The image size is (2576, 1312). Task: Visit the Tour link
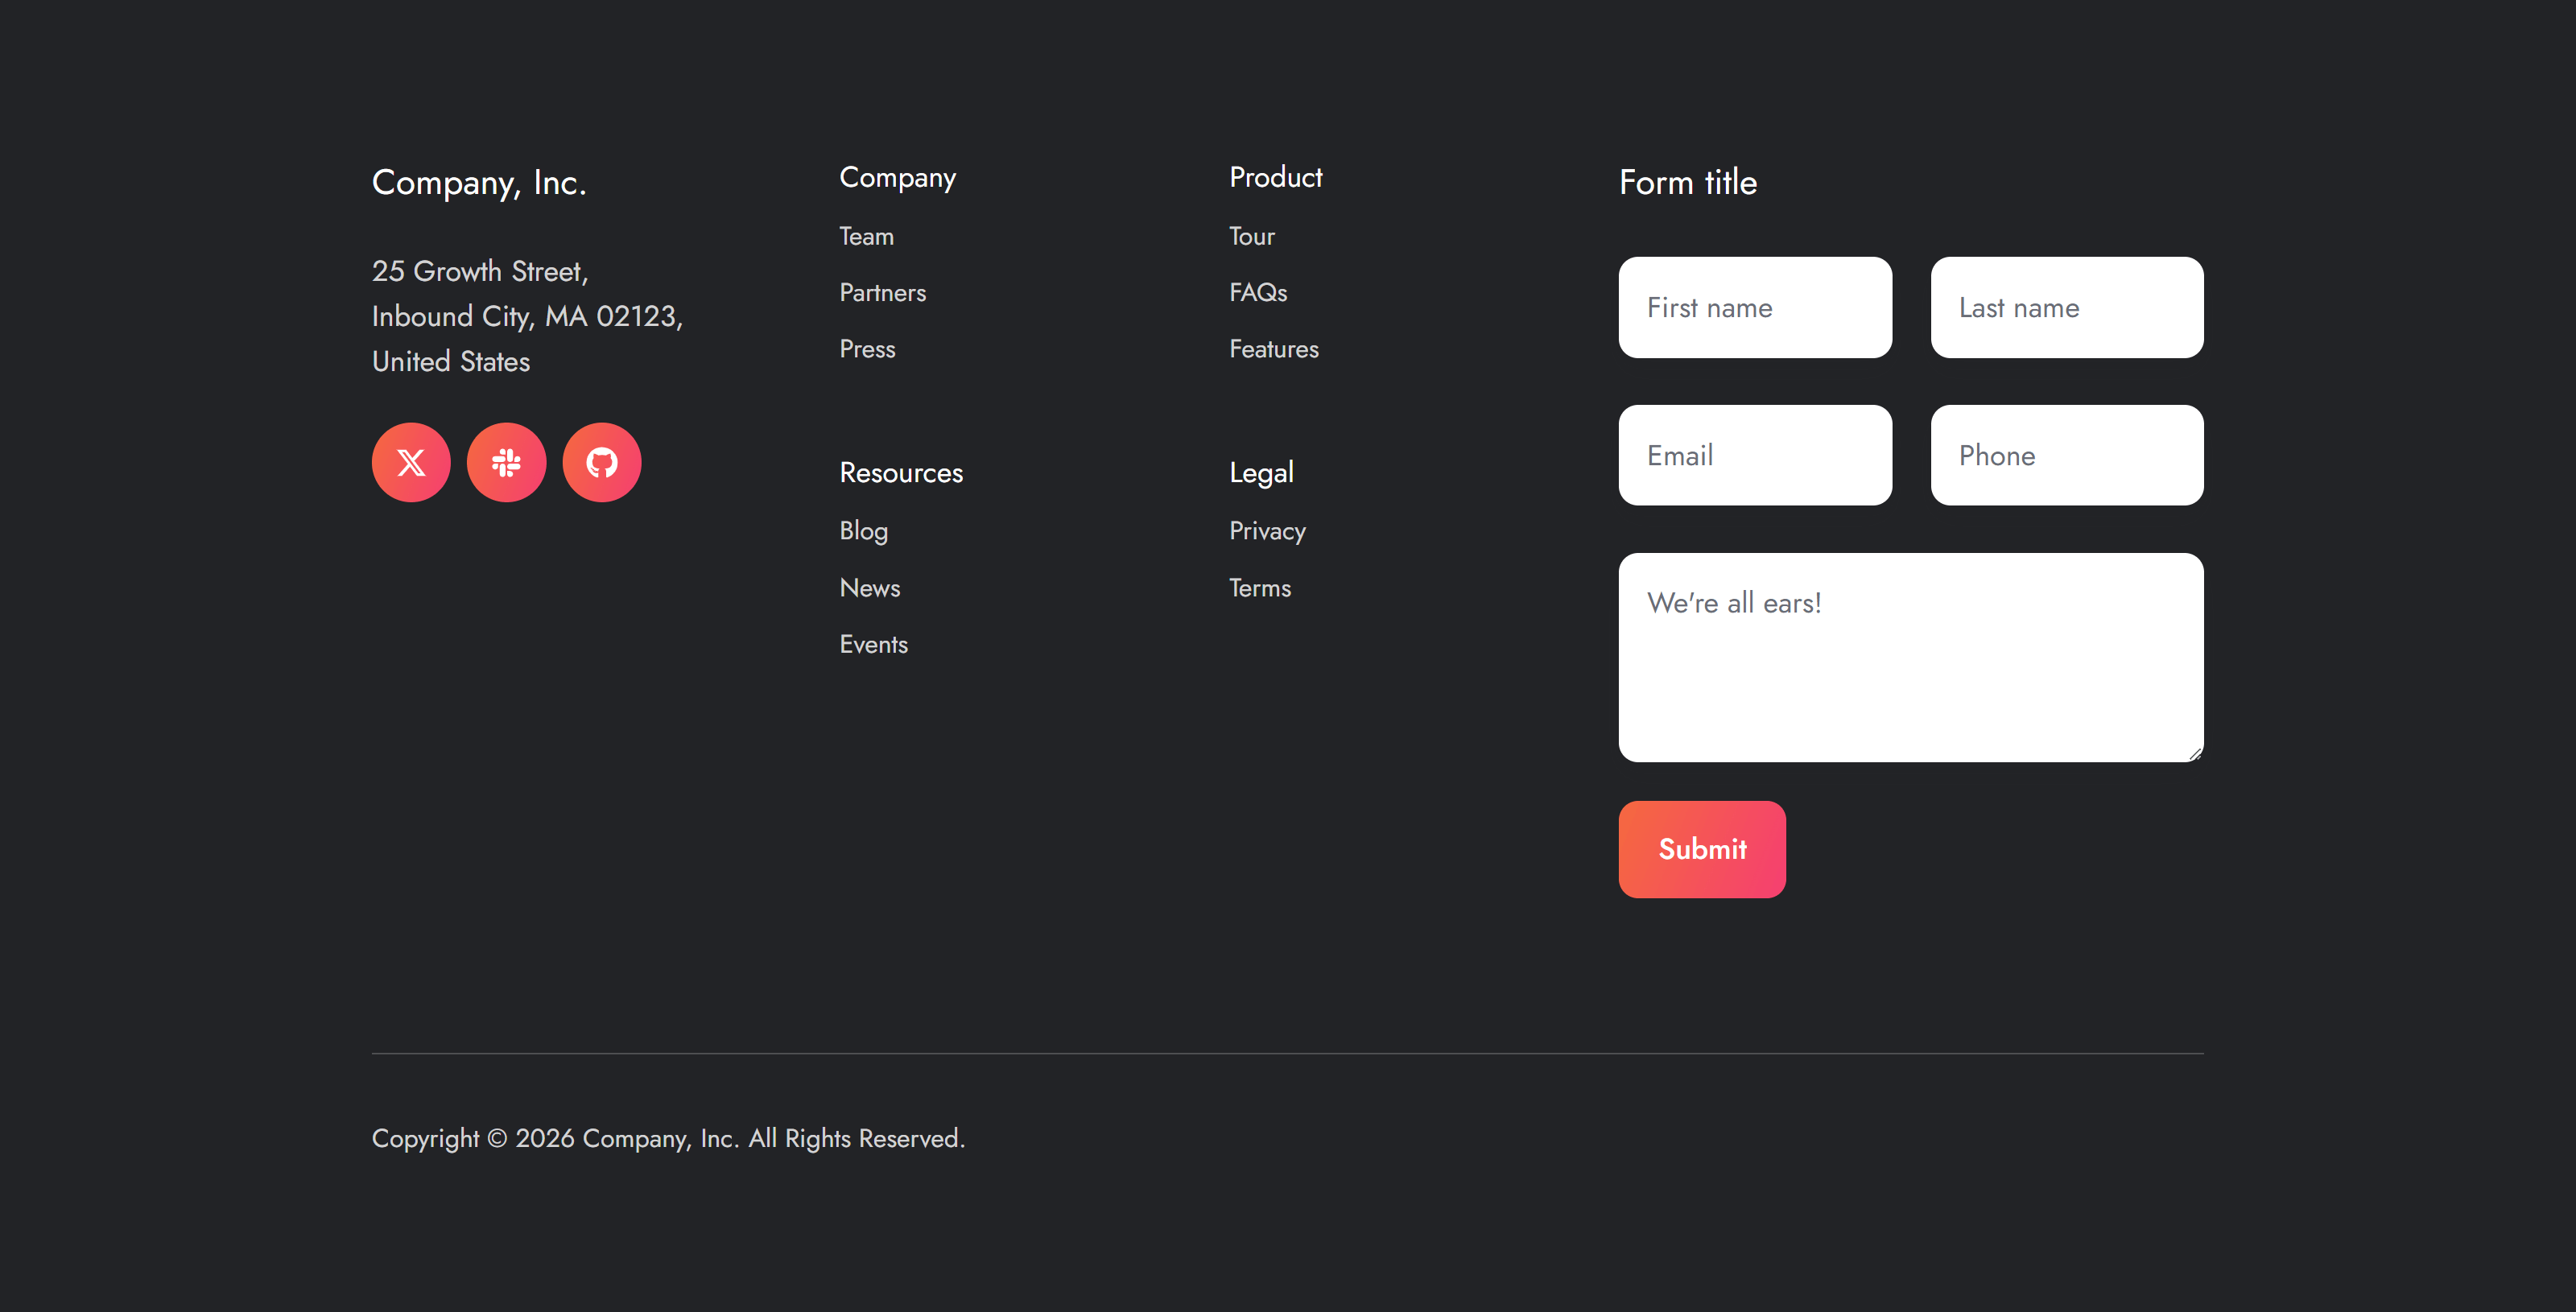[x=1251, y=237]
